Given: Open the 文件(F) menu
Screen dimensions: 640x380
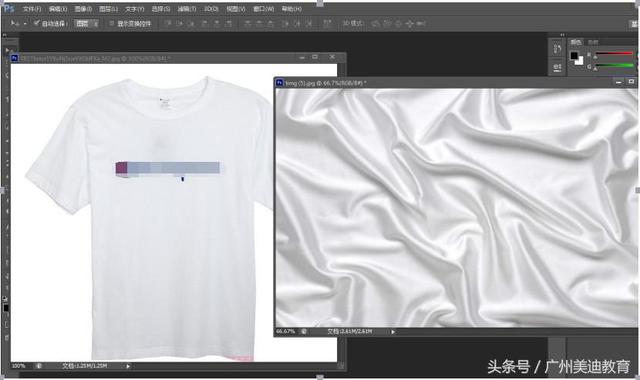Looking at the screenshot, I should point(32,9).
